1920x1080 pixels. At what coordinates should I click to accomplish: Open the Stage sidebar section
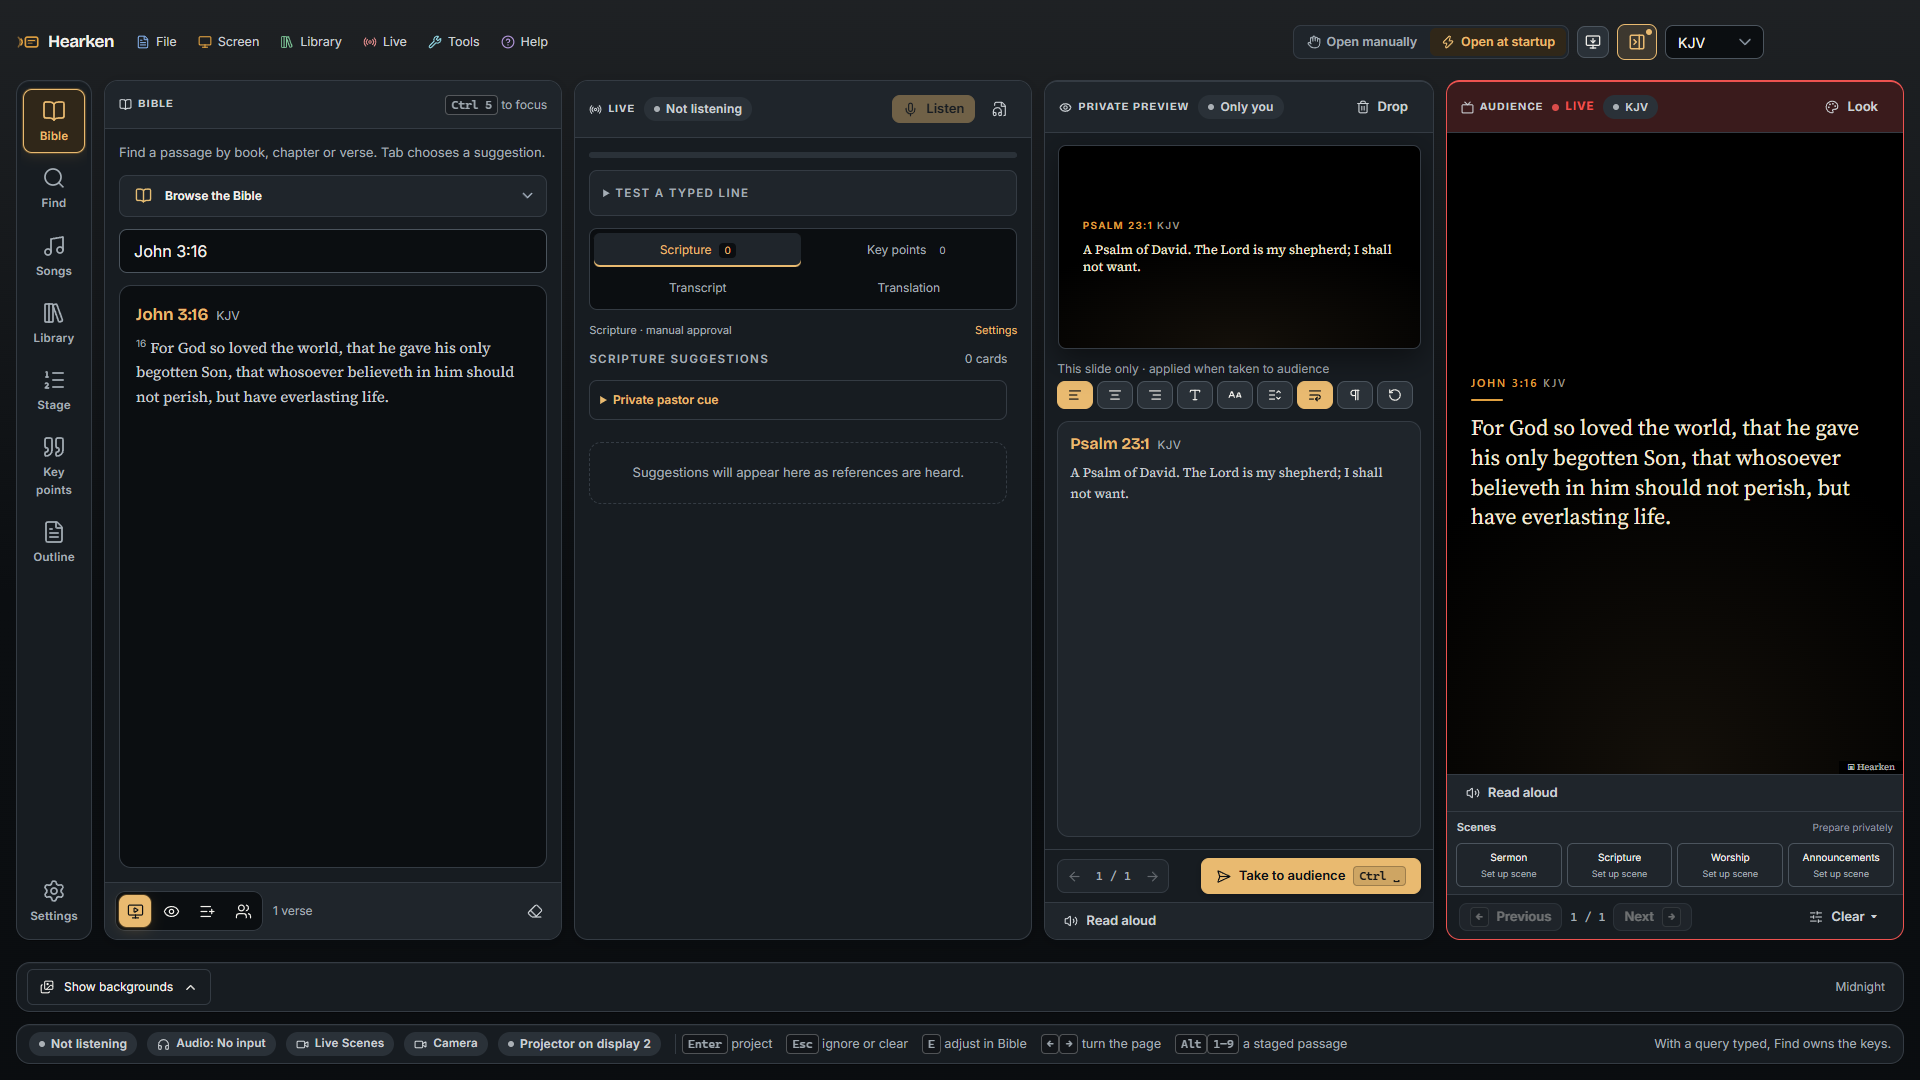54,390
